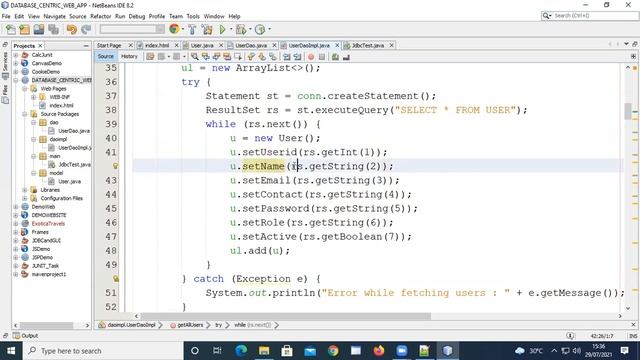Close the Start Page tab

click(131, 45)
